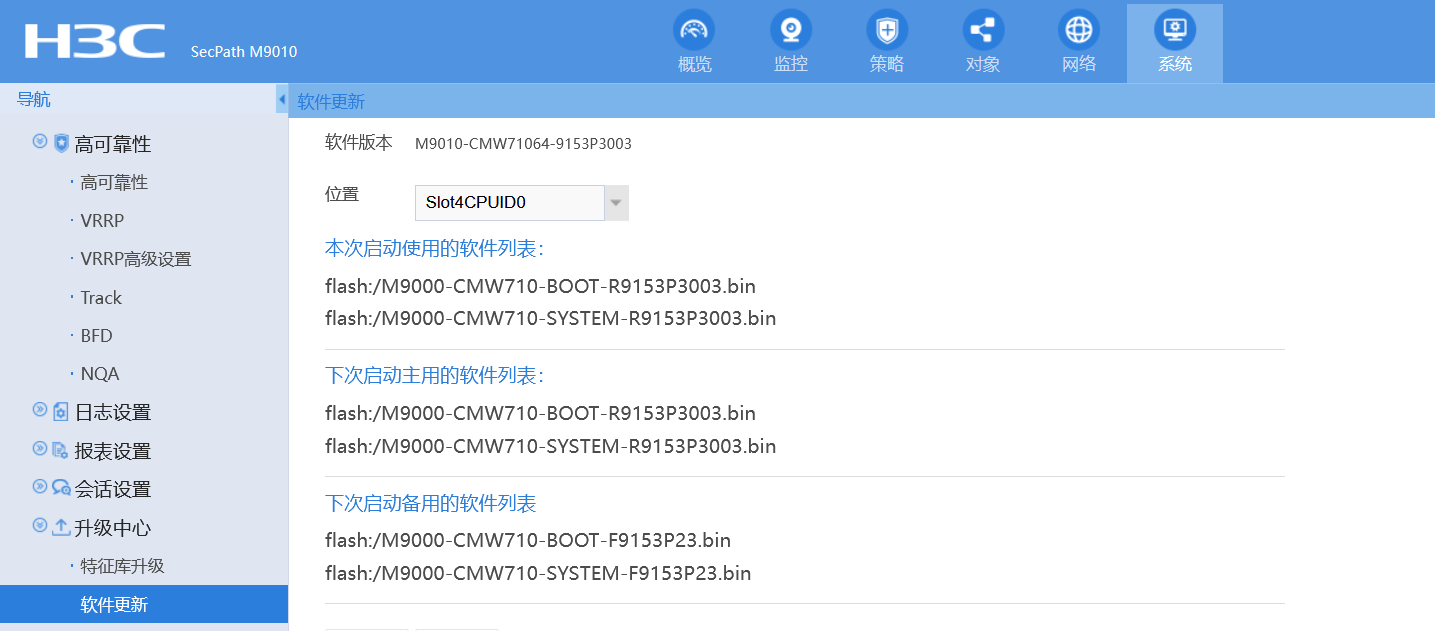The image size is (1435, 631).
Task: Expand the 报表设置 tree group
Action: pos(40,449)
